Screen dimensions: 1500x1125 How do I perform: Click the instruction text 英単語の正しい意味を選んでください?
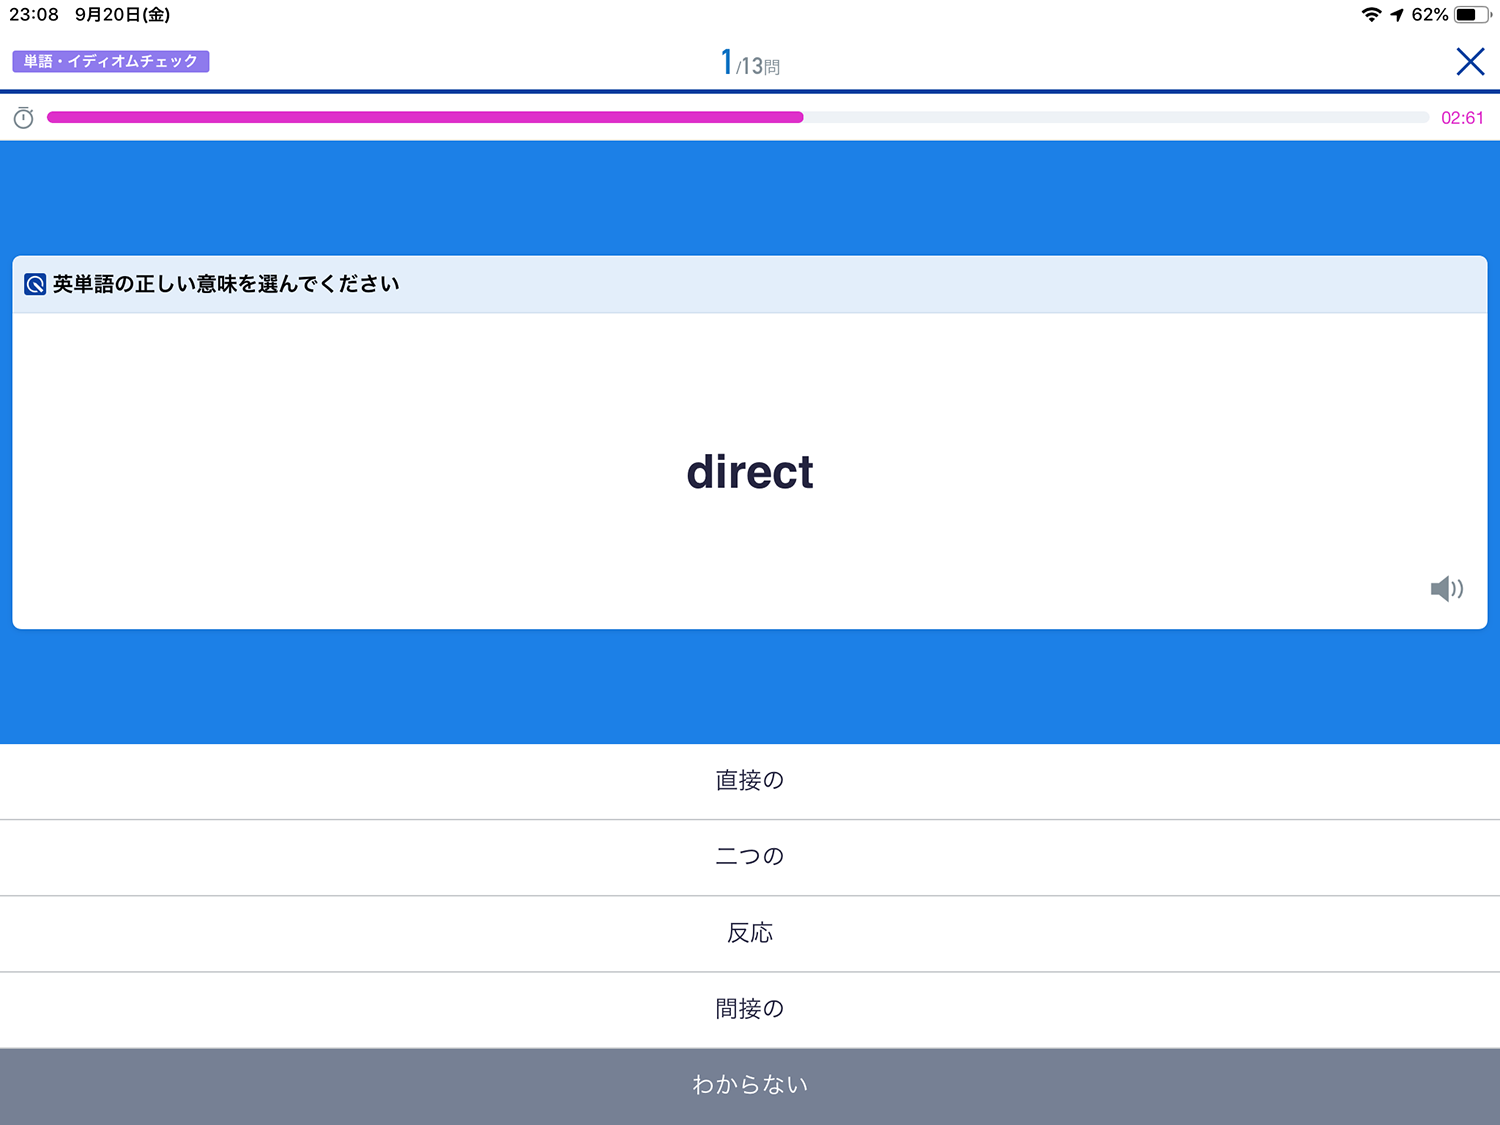pyautogui.click(x=226, y=285)
